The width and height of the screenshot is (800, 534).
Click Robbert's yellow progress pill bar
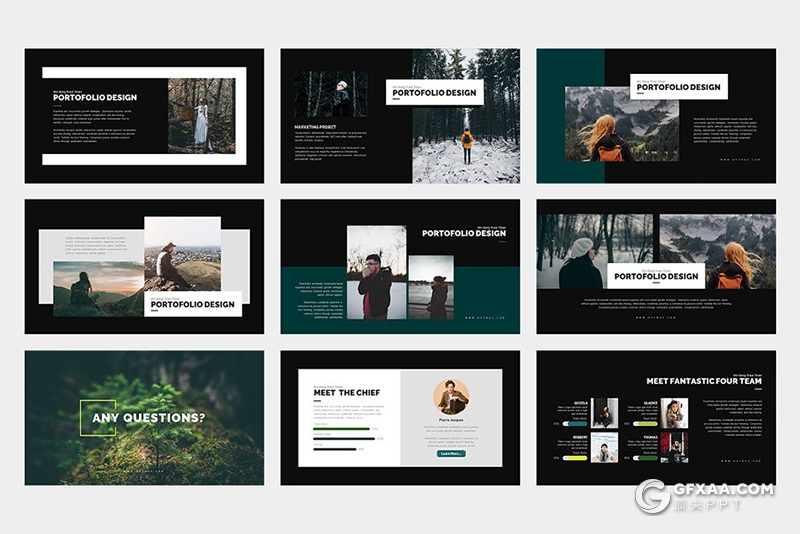[x=574, y=457]
